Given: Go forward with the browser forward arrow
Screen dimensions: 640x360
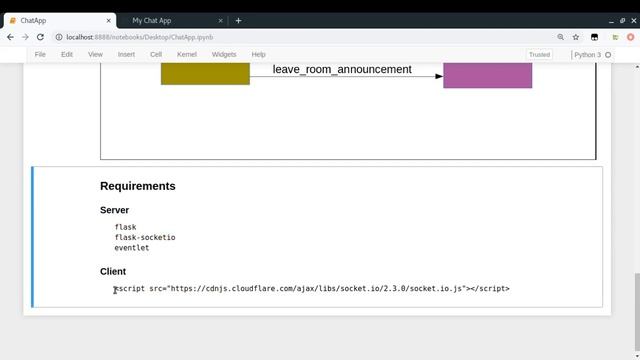Looking at the screenshot, I should pos(25,37).
